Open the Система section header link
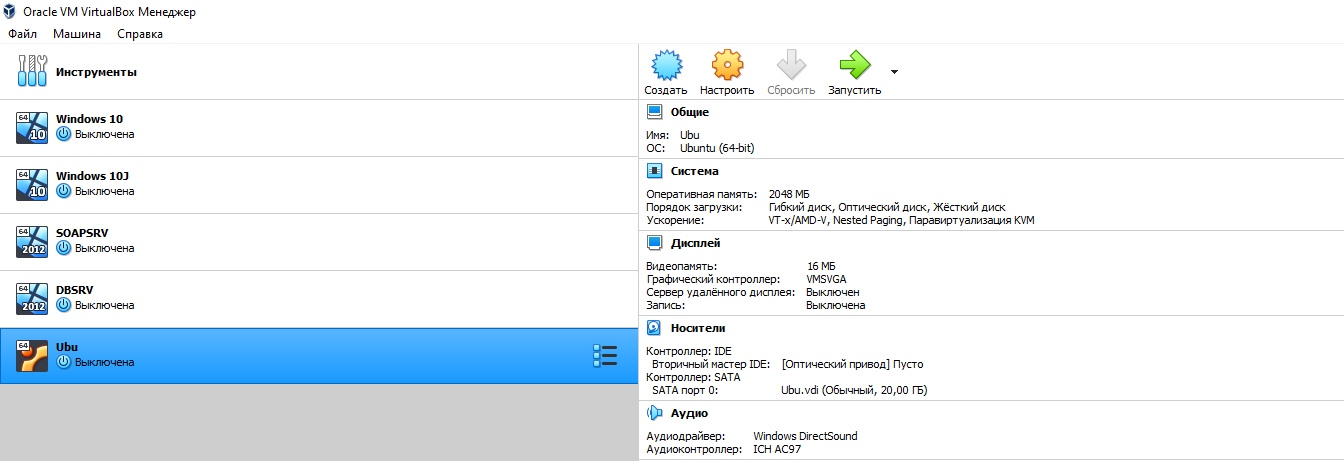Viewport: 1344px width, 461px height. pos(694,172)
